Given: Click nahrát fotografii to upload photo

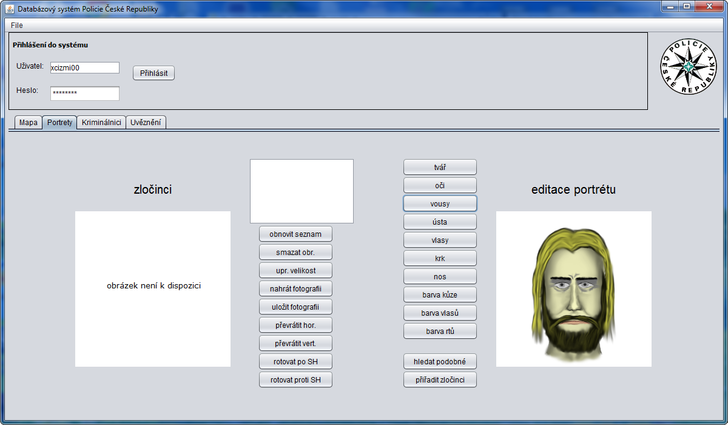Looking at the screenshot, I should 295,289.
